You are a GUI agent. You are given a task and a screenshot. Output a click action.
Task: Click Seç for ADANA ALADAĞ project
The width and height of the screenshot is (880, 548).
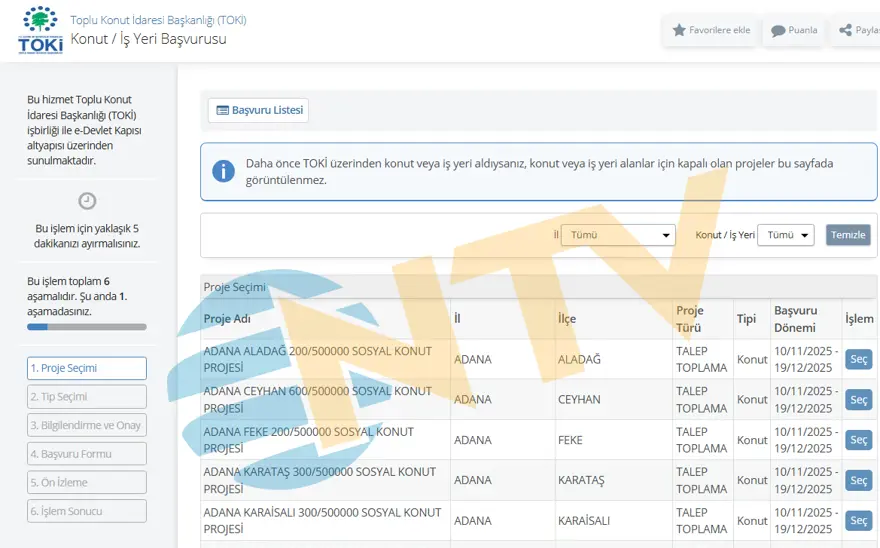(858, 359)
